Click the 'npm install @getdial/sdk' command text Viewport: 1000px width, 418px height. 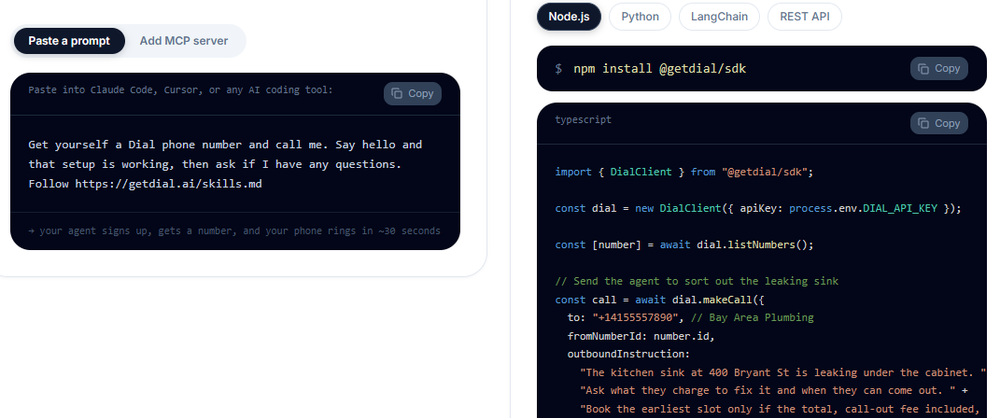(x=659, y=68)
